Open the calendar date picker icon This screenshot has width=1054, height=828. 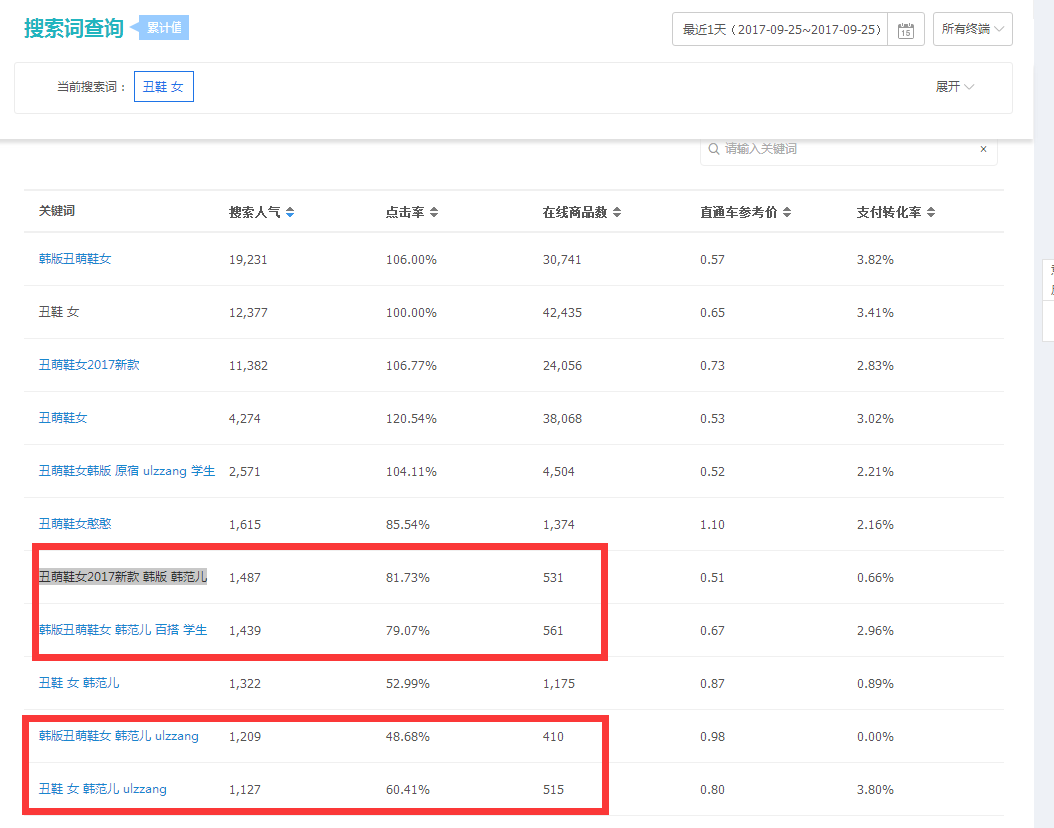[905, 30]
